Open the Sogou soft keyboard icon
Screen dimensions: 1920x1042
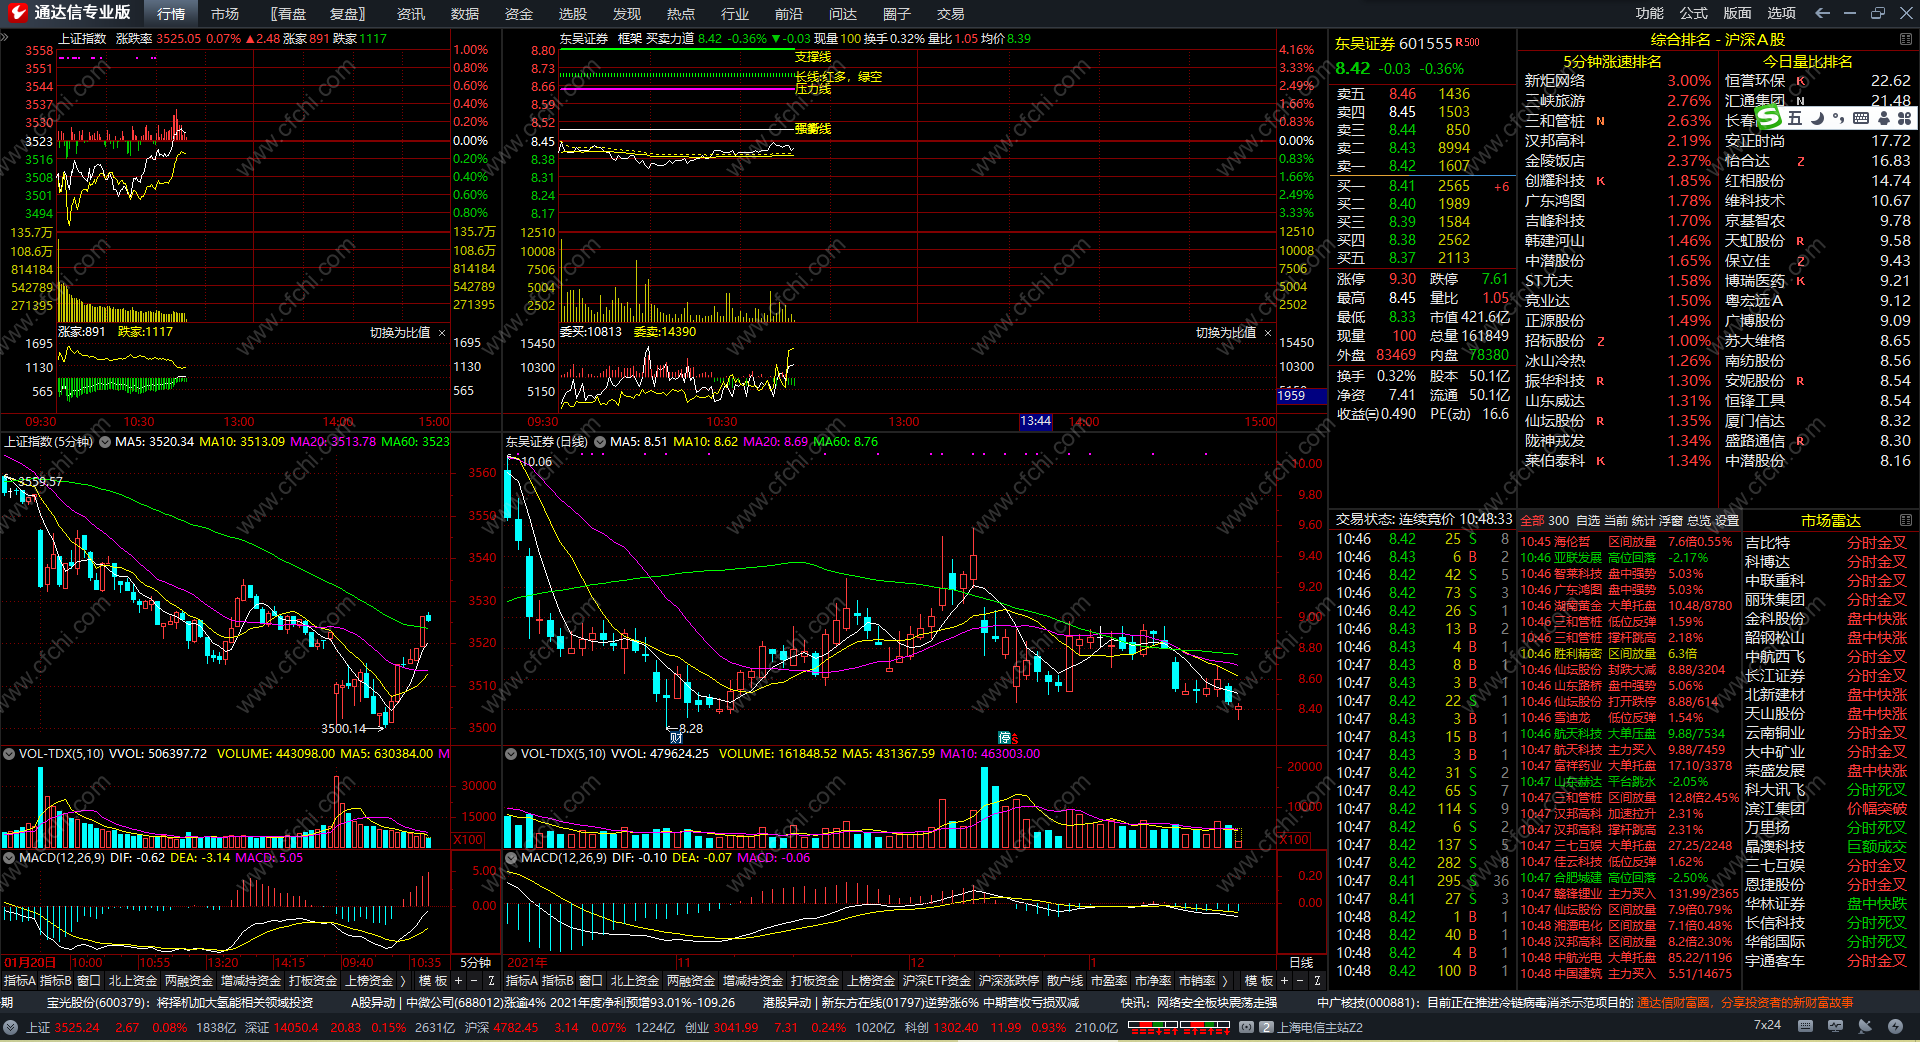click(1860, 118)
